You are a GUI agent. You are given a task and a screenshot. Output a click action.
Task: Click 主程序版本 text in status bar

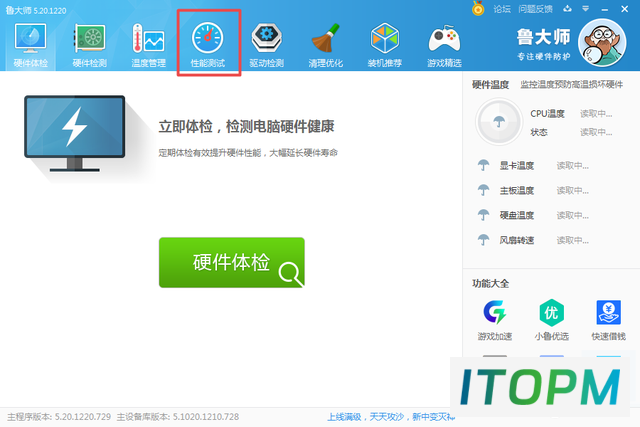59,417
